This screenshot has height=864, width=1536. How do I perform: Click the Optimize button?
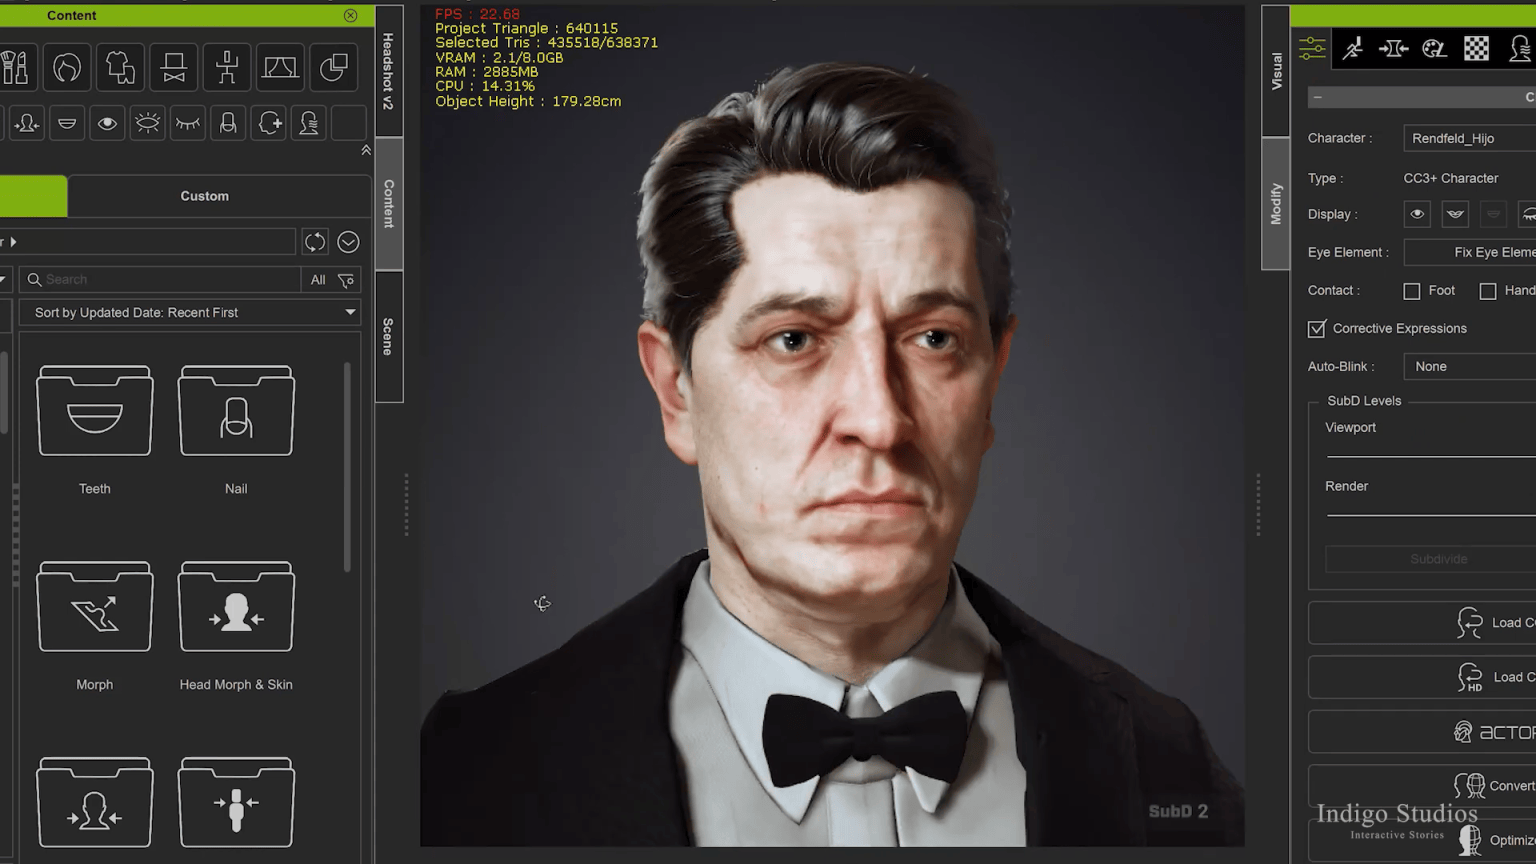tap(1422, 840)
